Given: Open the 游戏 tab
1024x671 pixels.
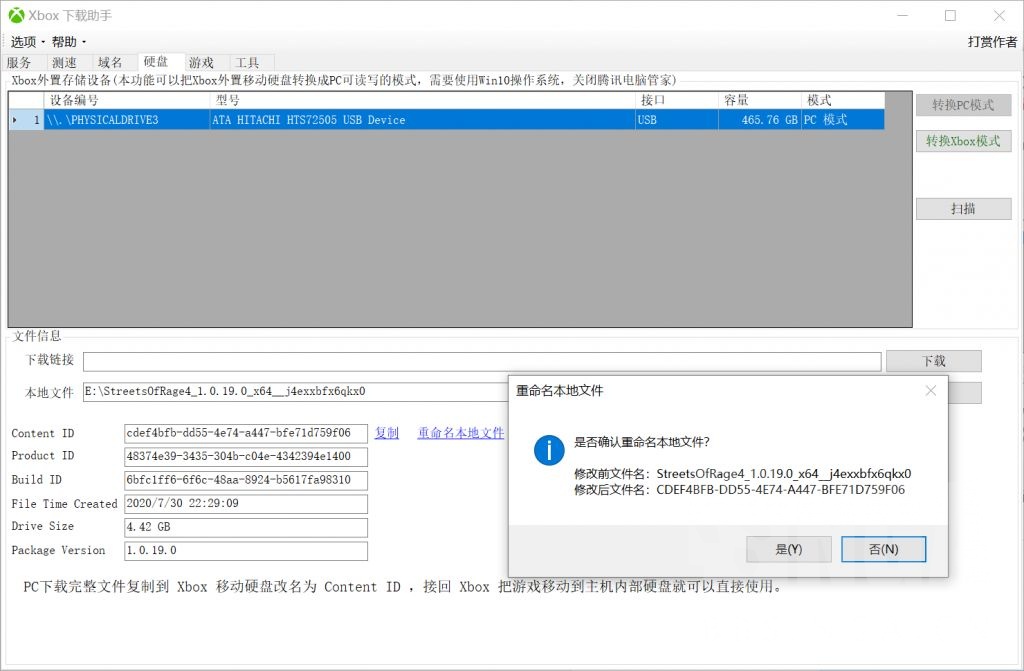Looking at the screenshot, I should click(x=202, y=61).
